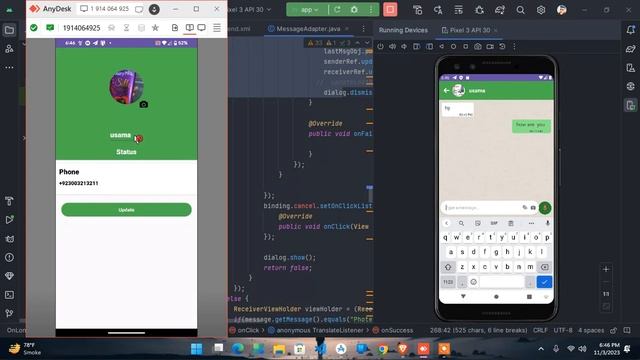Stop the running app with red square button

tap(390, 9)
